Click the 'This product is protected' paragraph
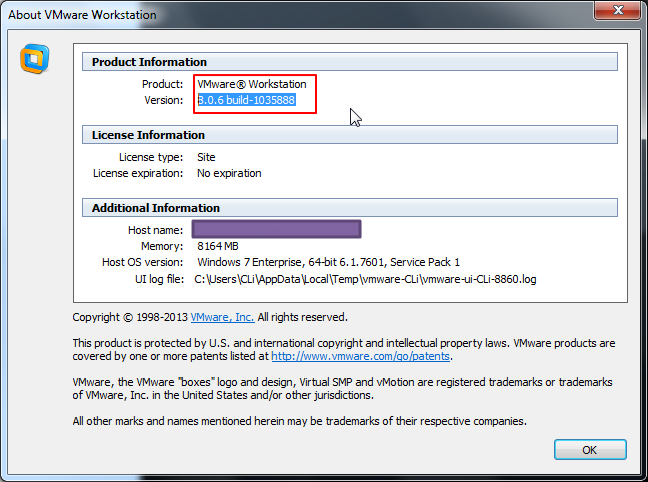648x482 pixels. 344,349
